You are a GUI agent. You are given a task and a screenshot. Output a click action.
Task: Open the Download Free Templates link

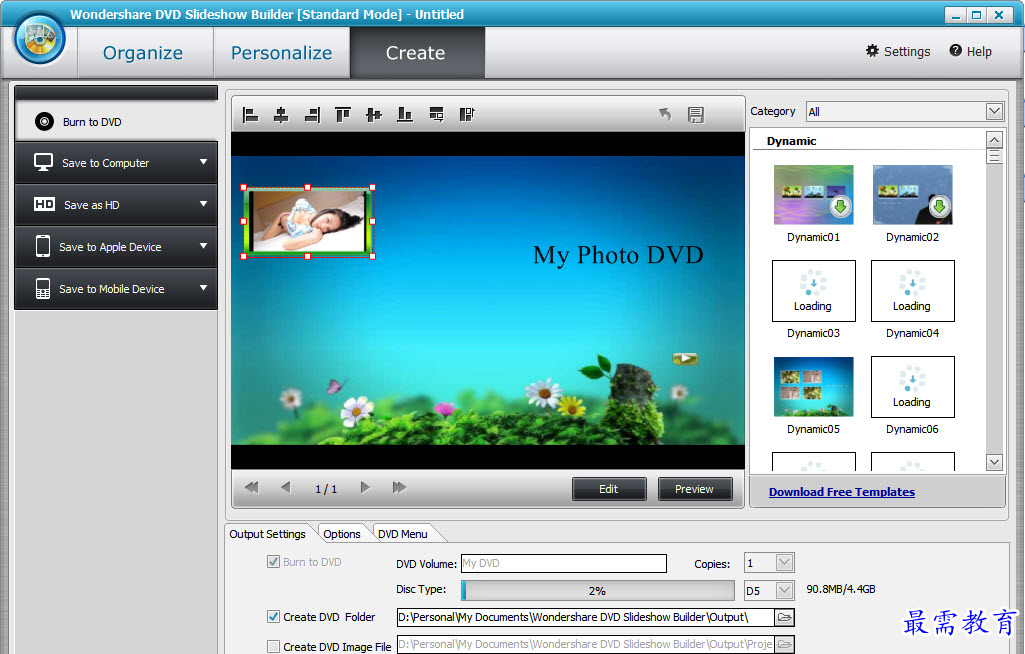click(841, 492)
